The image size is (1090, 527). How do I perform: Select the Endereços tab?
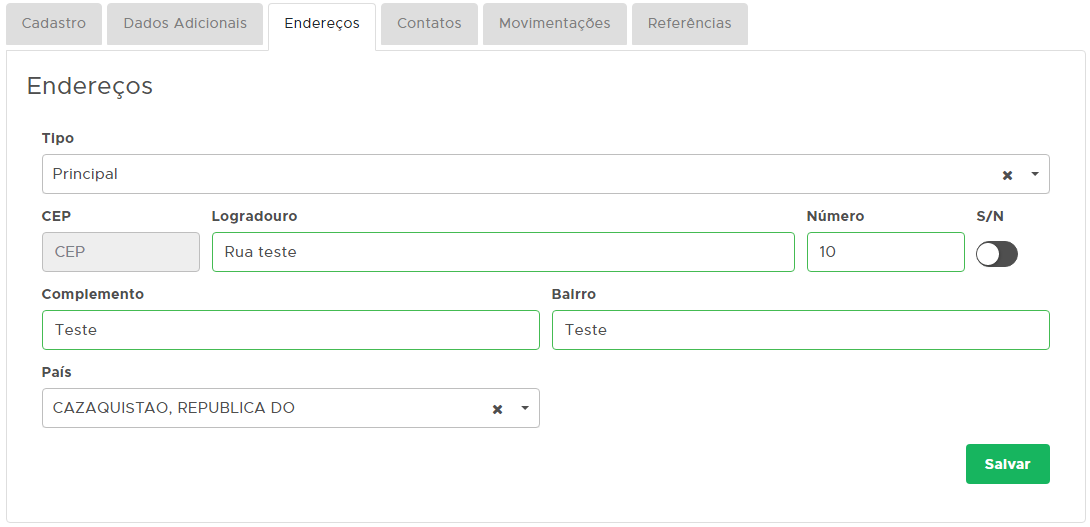point(322,23)
